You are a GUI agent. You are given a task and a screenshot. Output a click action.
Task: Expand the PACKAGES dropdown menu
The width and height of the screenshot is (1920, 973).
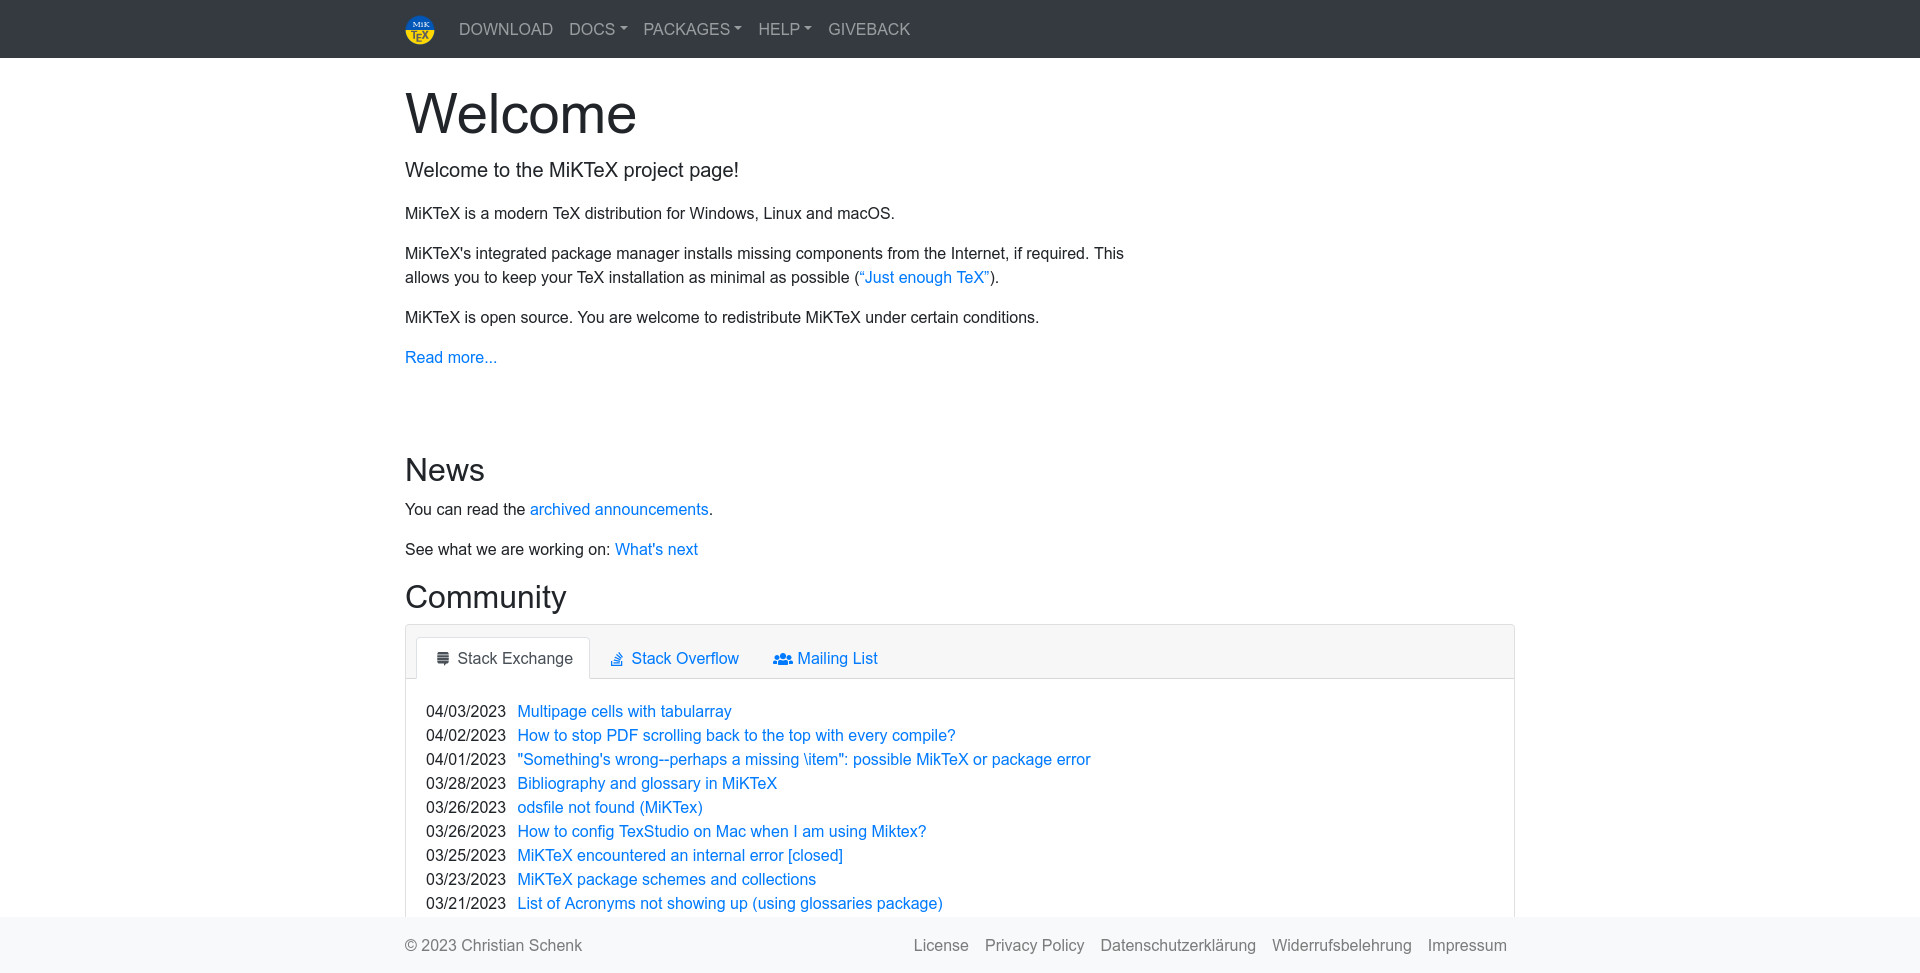[692, 30]
